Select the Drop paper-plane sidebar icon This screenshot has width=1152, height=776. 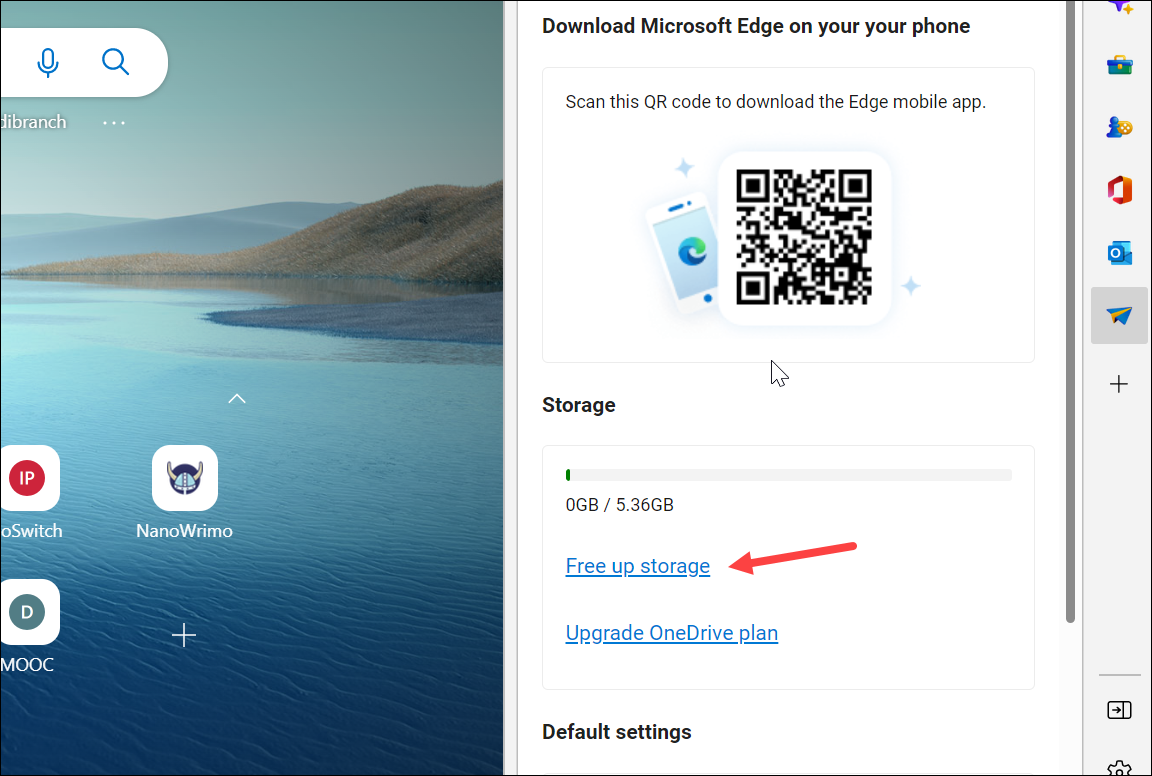pyautogui.click(x=1120, y=315)
